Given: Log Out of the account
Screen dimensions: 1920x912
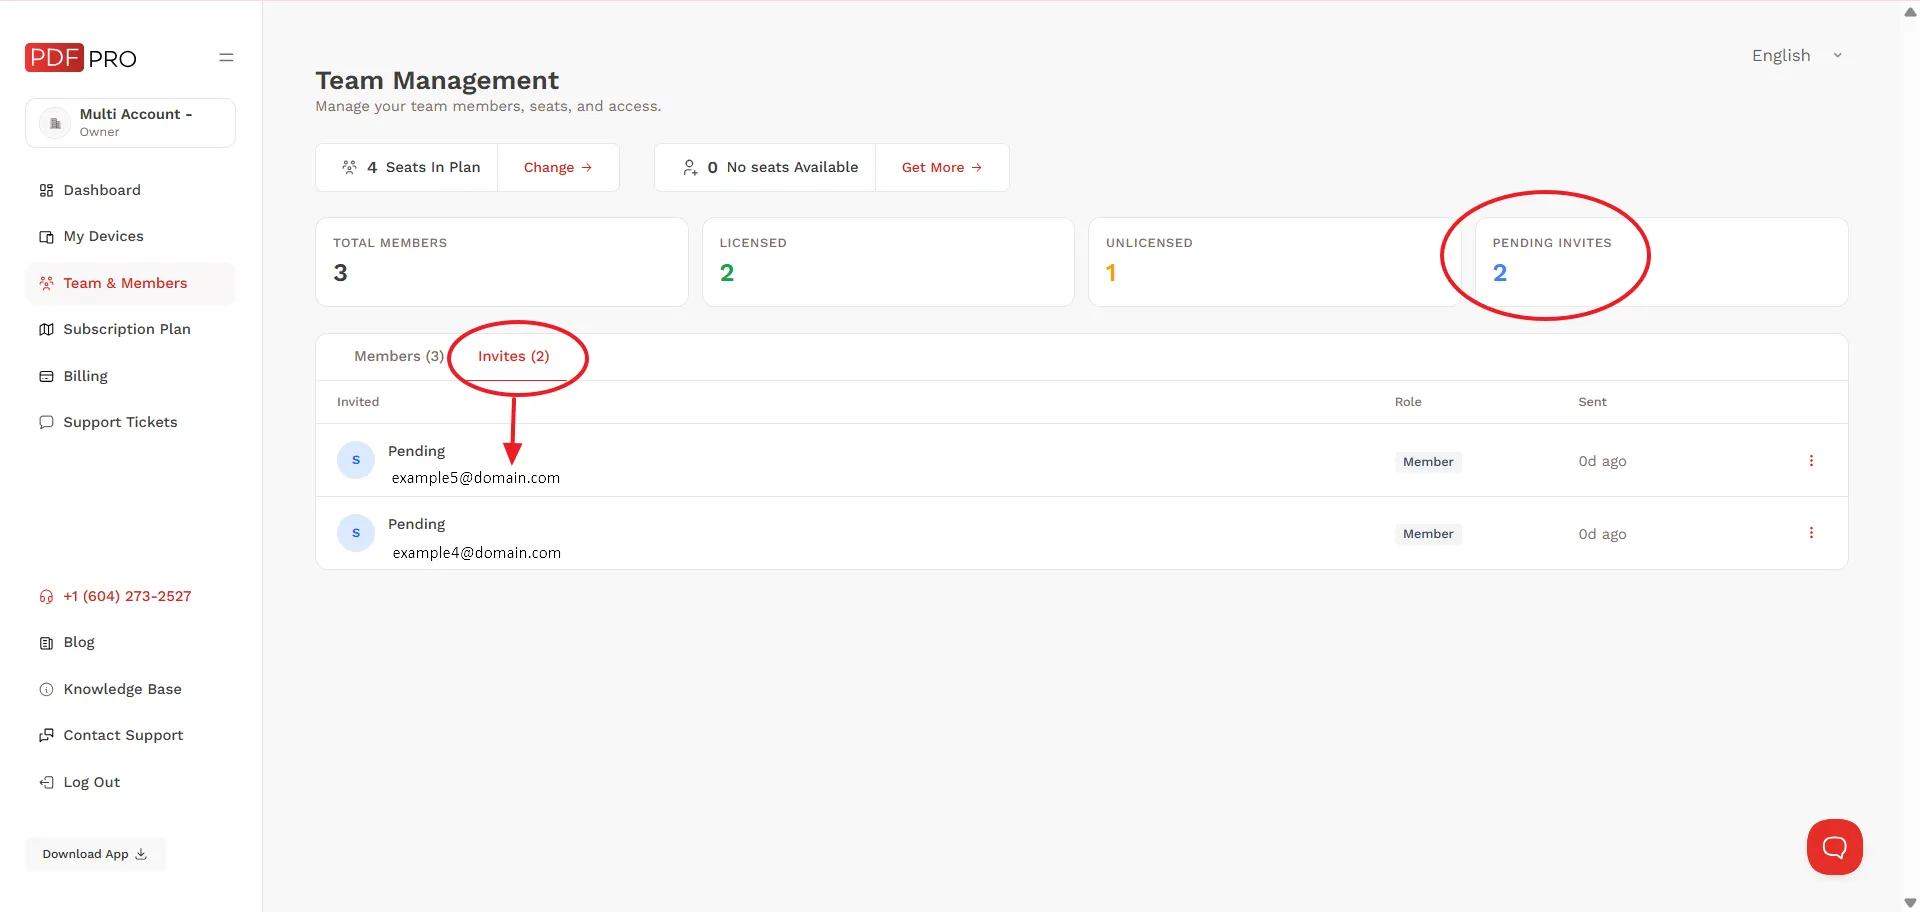Looking at the screenshot, I should tap(91, 782).
